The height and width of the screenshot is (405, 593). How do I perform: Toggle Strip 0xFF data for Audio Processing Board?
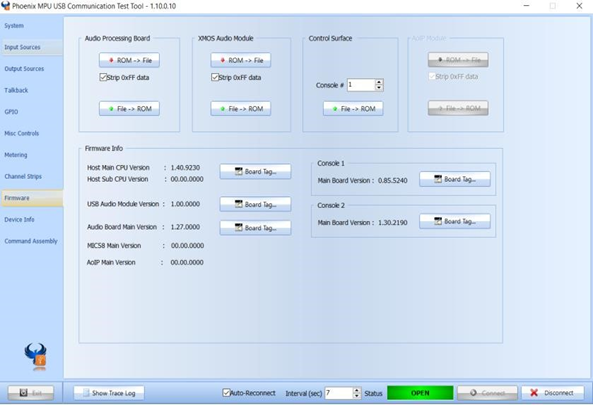coord(103,77)
